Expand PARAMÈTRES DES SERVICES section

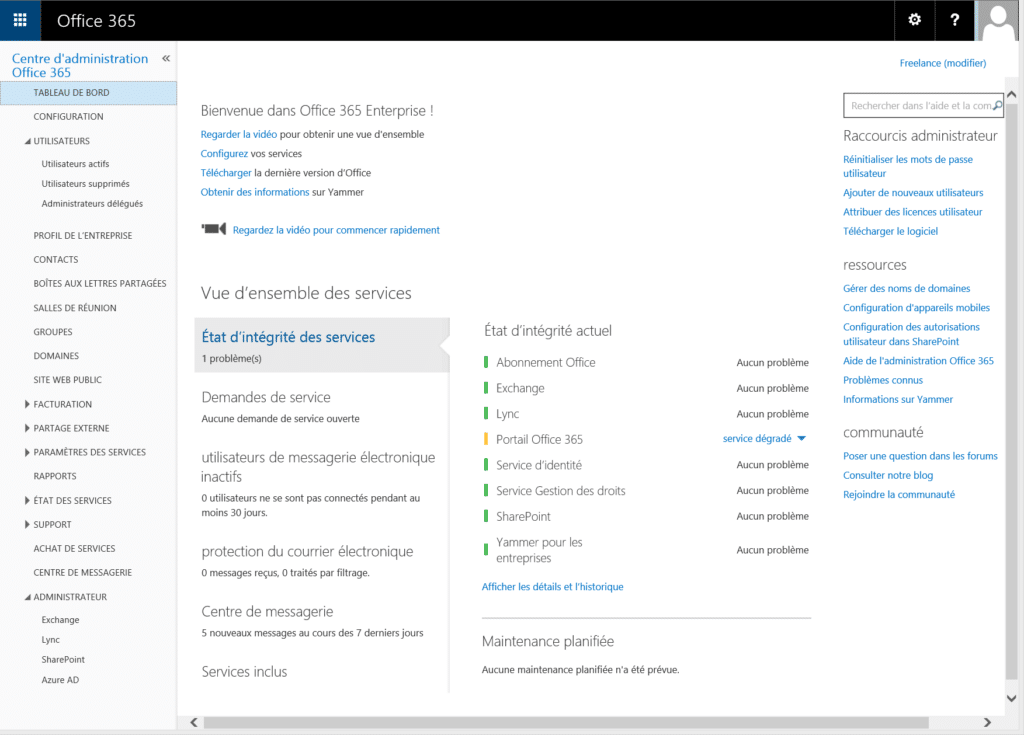click(27, 453)
